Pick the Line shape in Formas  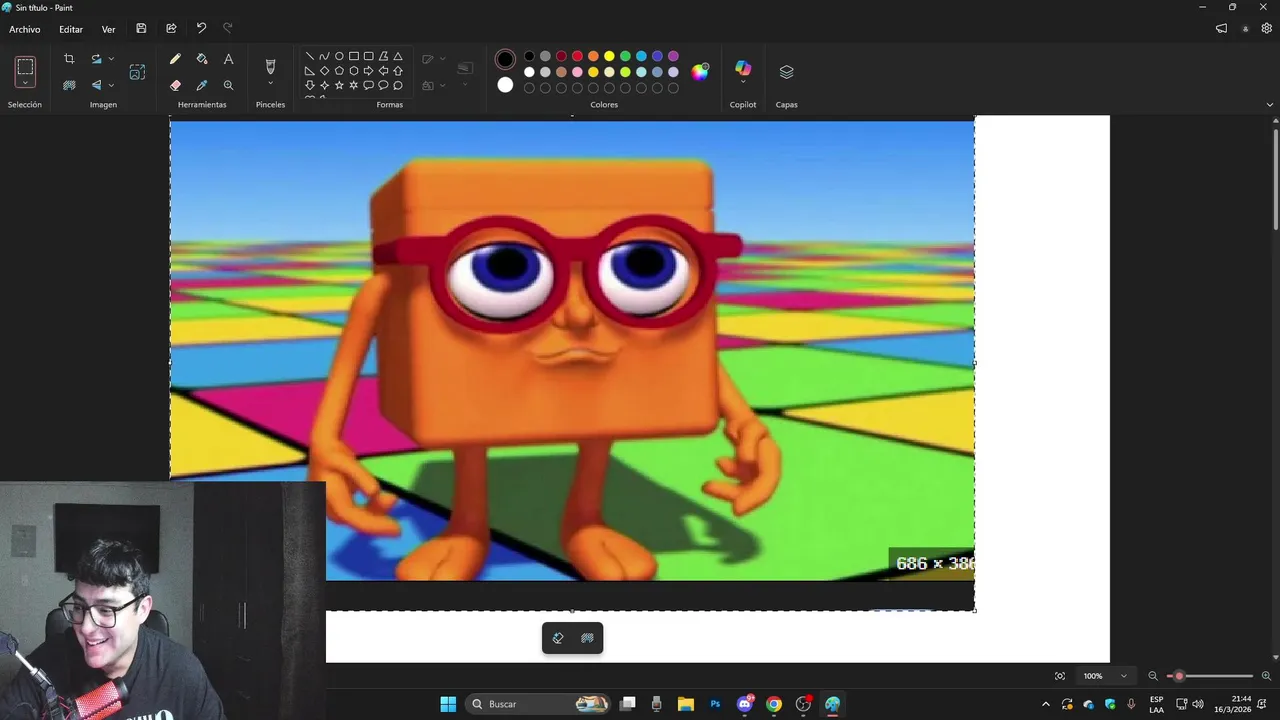tap(310, 56)
